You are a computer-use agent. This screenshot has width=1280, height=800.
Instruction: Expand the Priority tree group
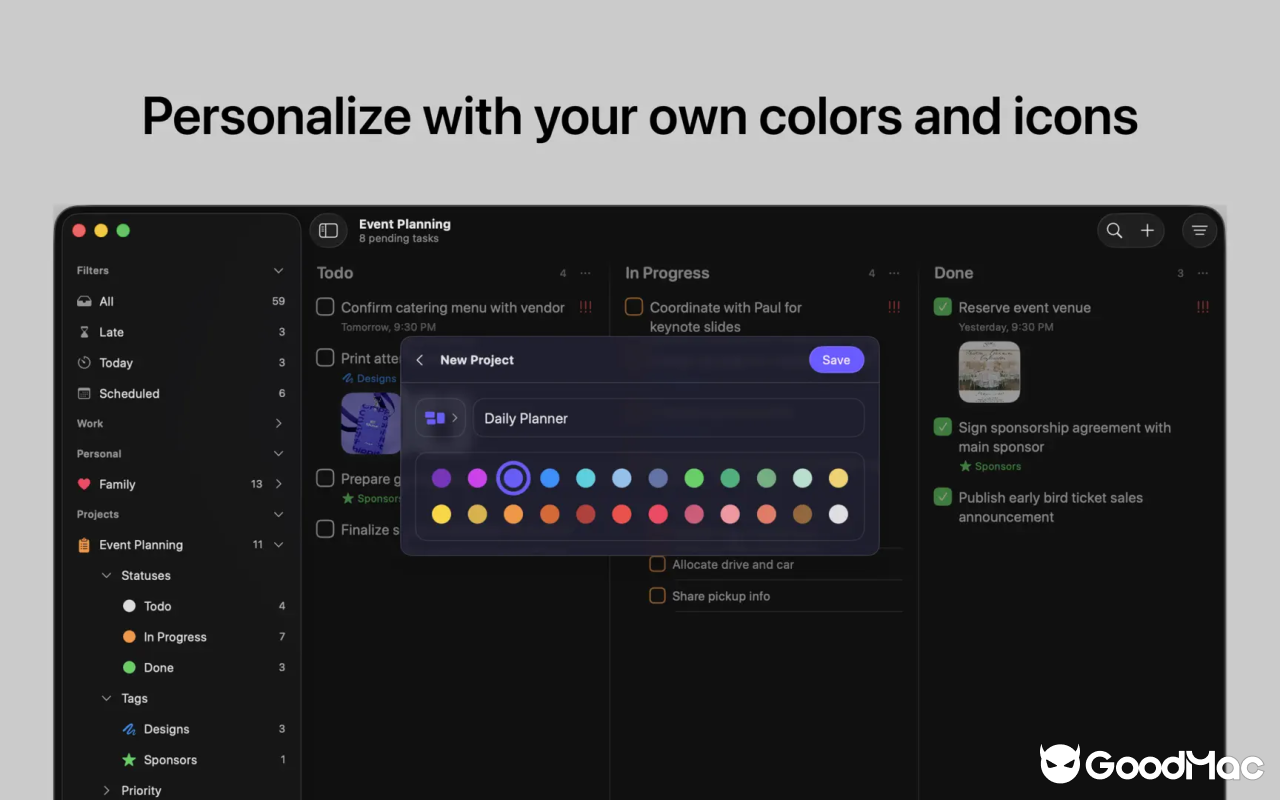pyautogui.click(x=107, y=790)
